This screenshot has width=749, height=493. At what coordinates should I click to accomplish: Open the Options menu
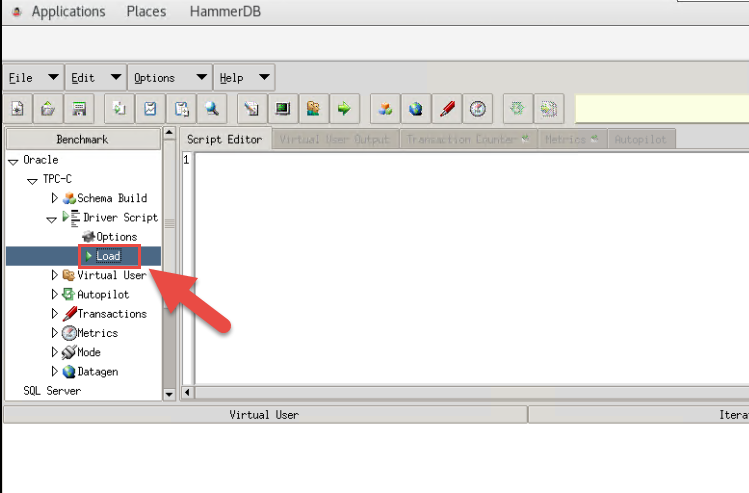(x=170, y=77)
